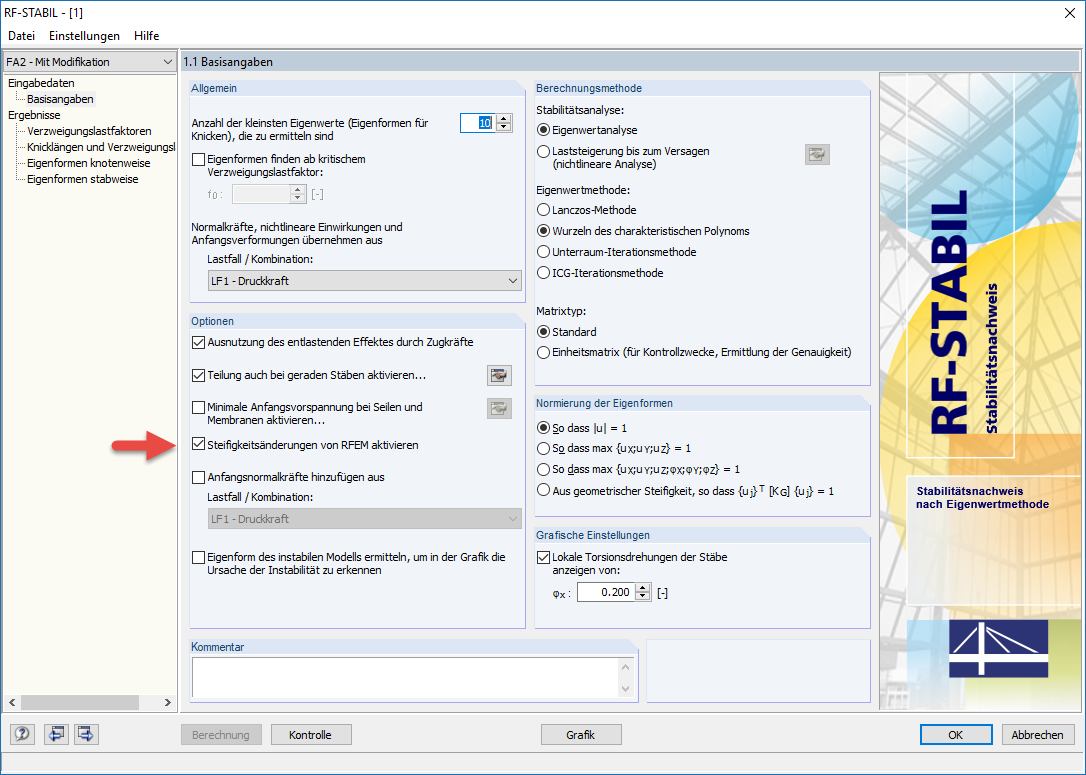Open the Datei menu
The width and height of the screenshot is (1086, 775).
[21, 36]
